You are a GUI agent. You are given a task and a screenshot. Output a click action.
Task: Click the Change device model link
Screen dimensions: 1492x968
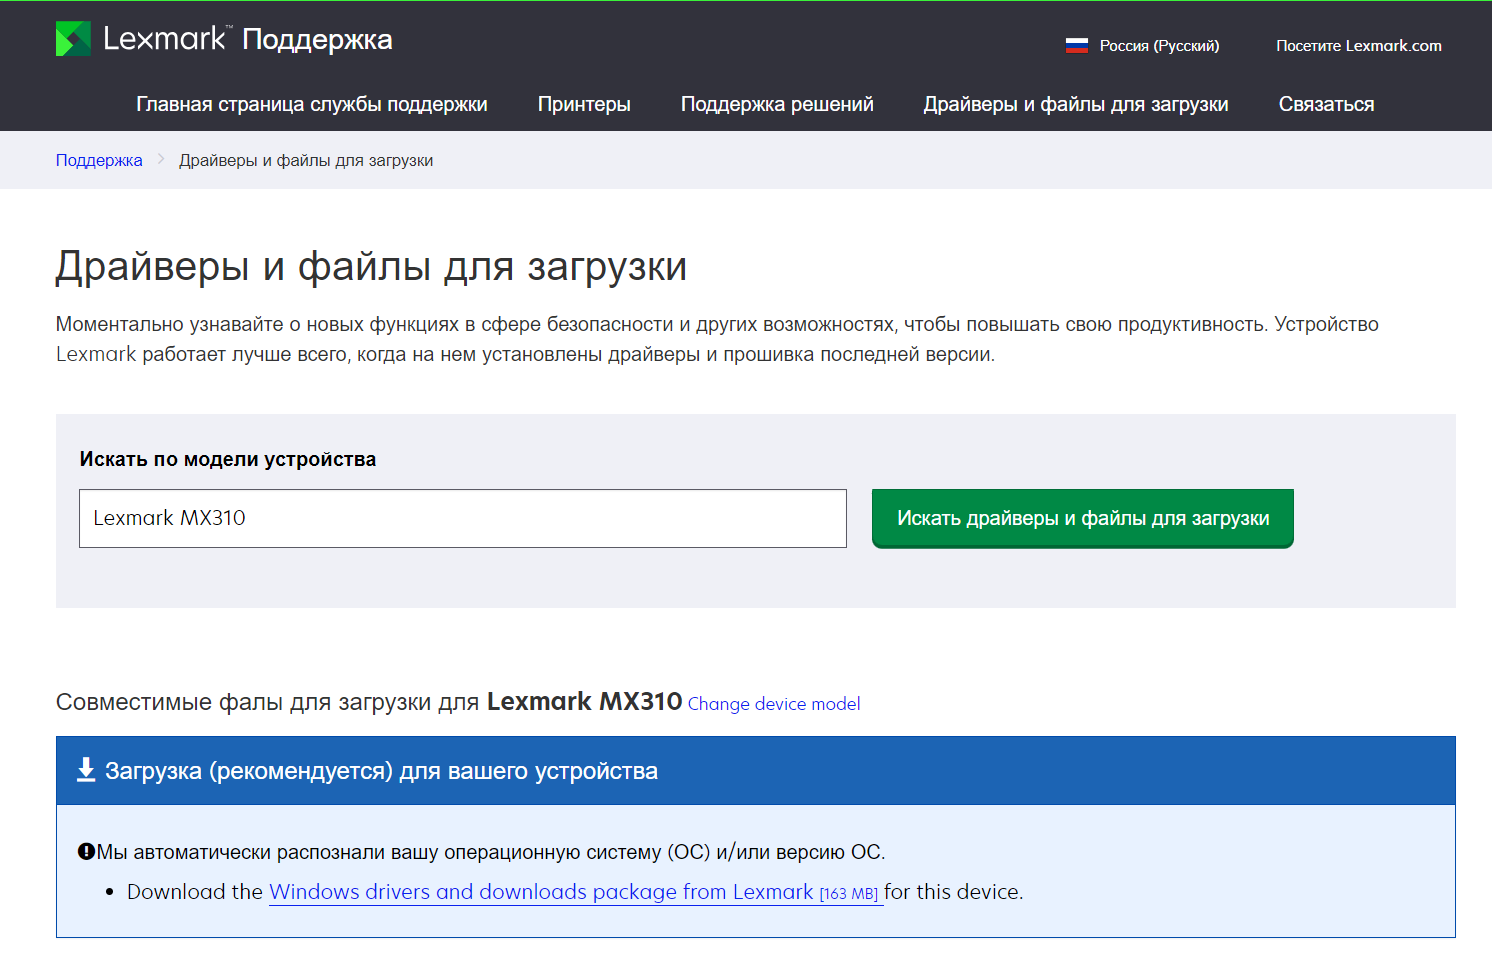[774, 704]
